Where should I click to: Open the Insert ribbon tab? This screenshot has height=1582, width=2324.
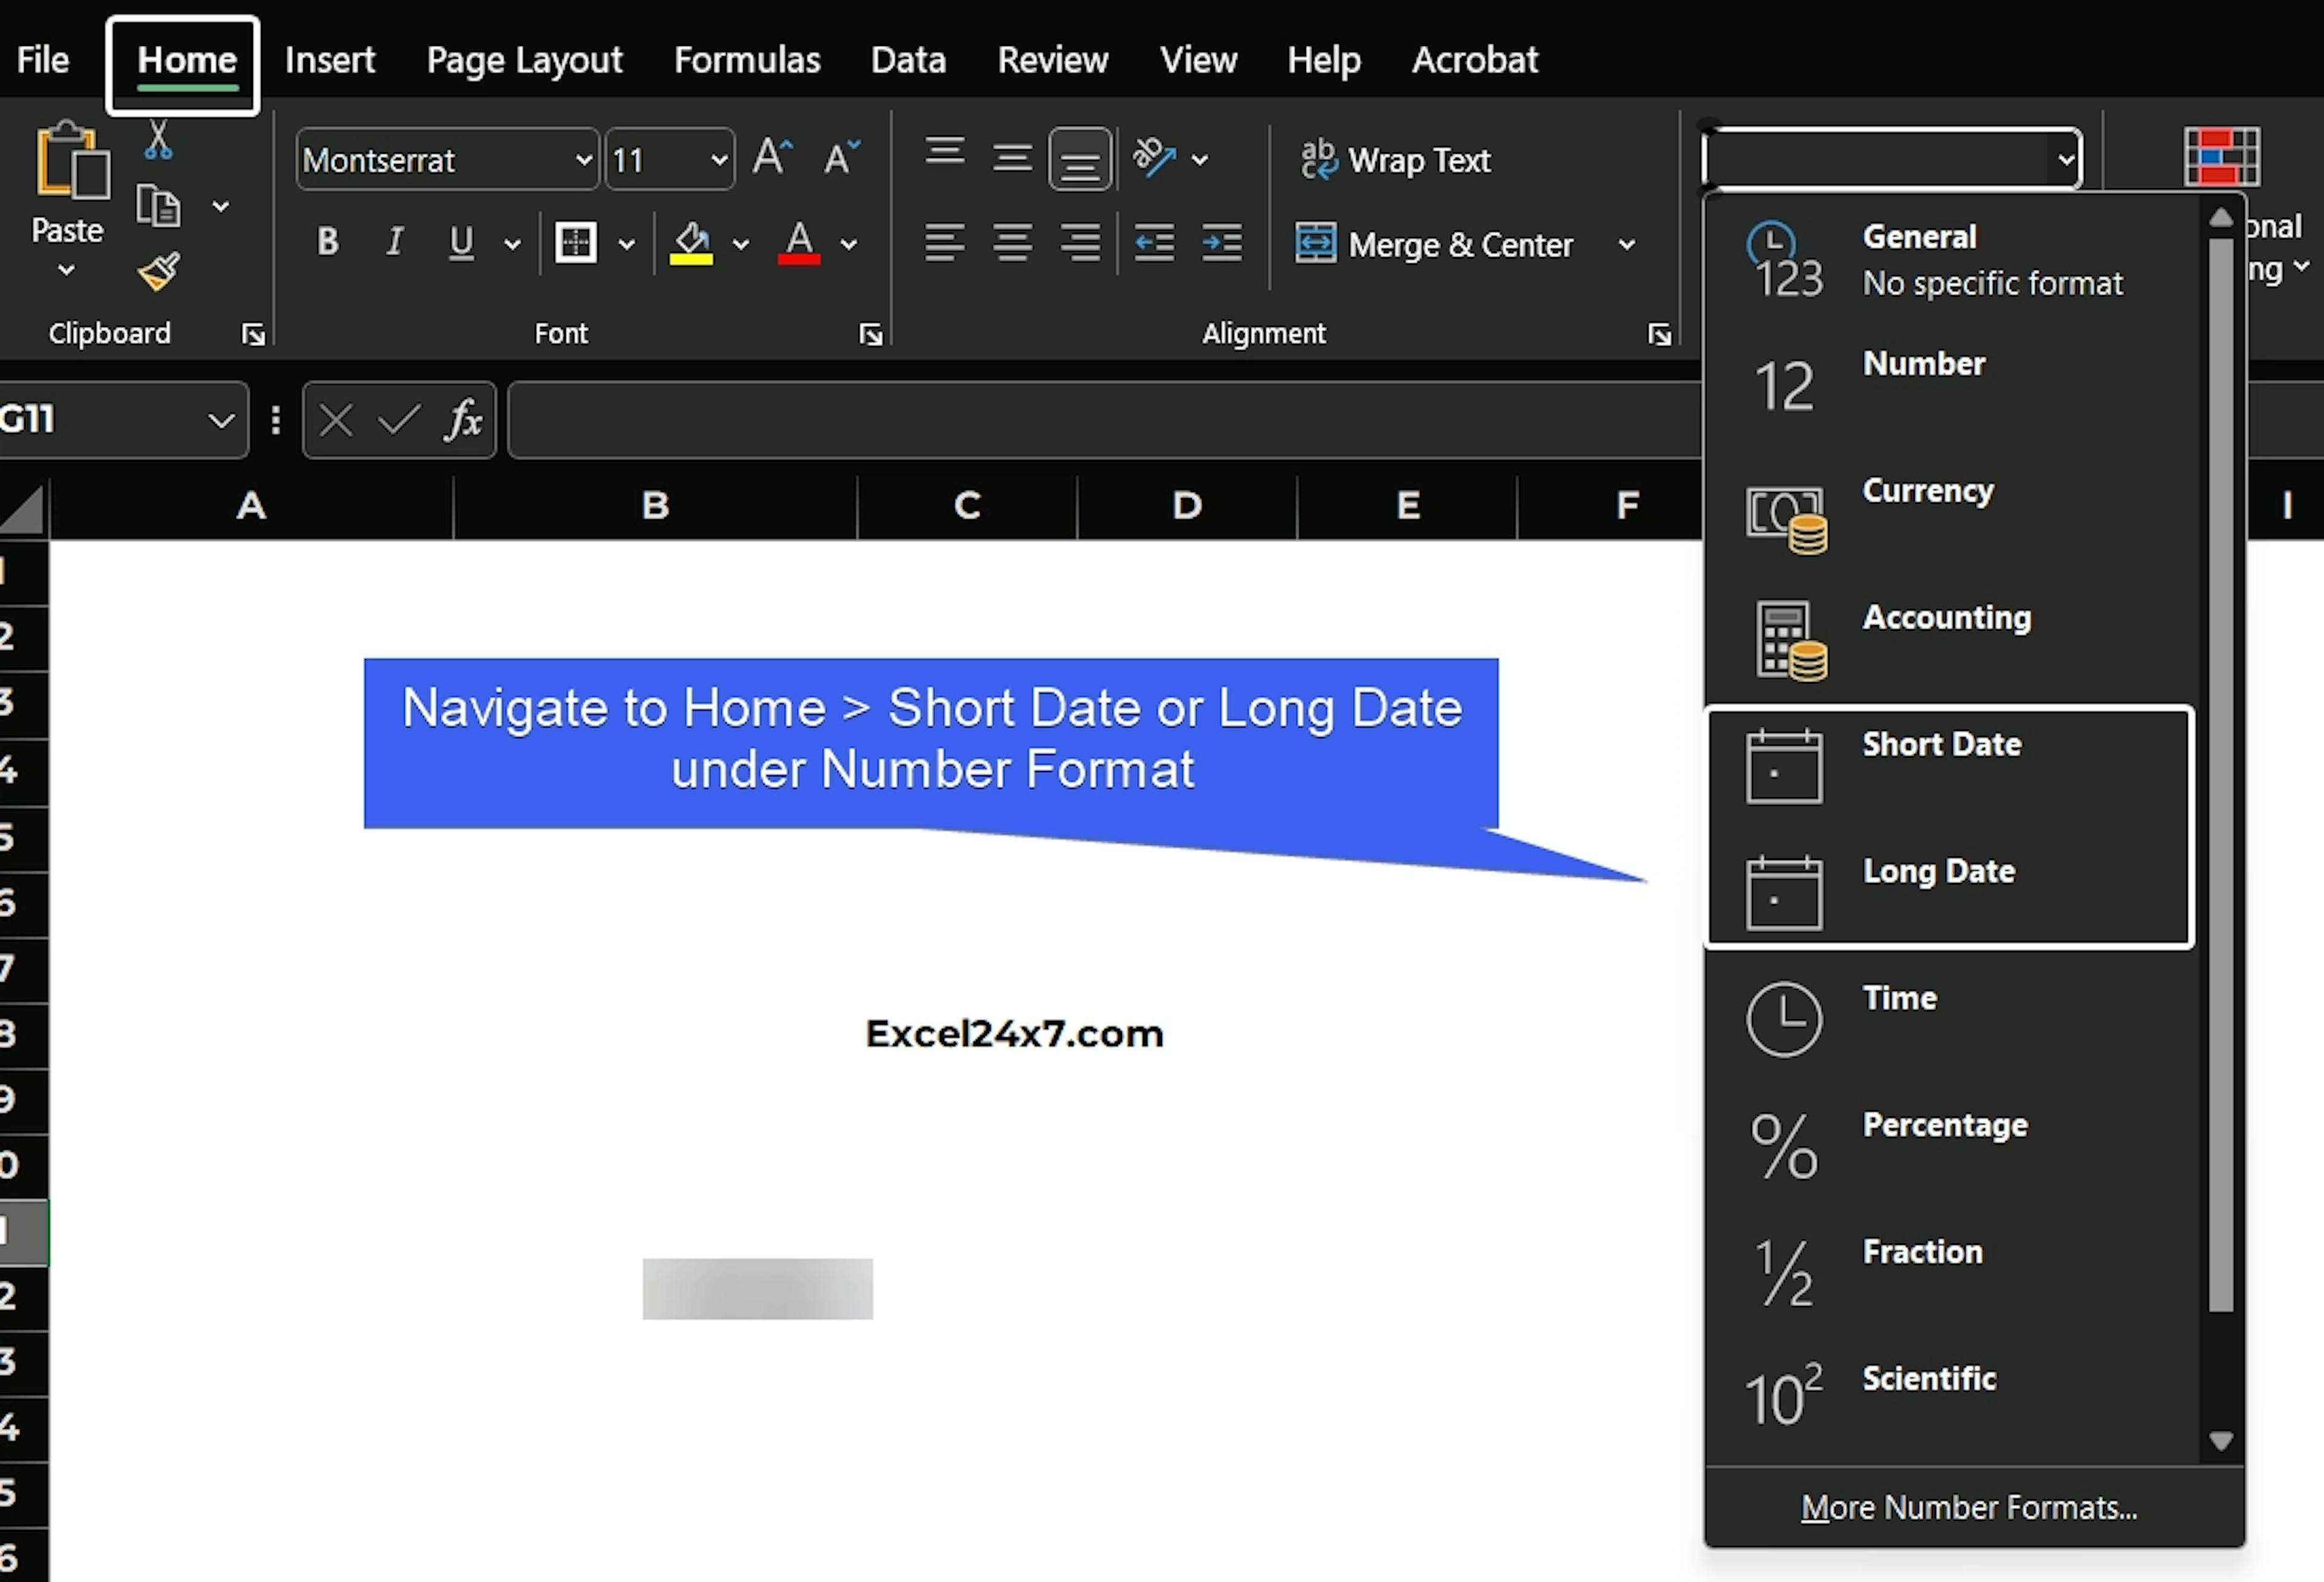(329, 60)
